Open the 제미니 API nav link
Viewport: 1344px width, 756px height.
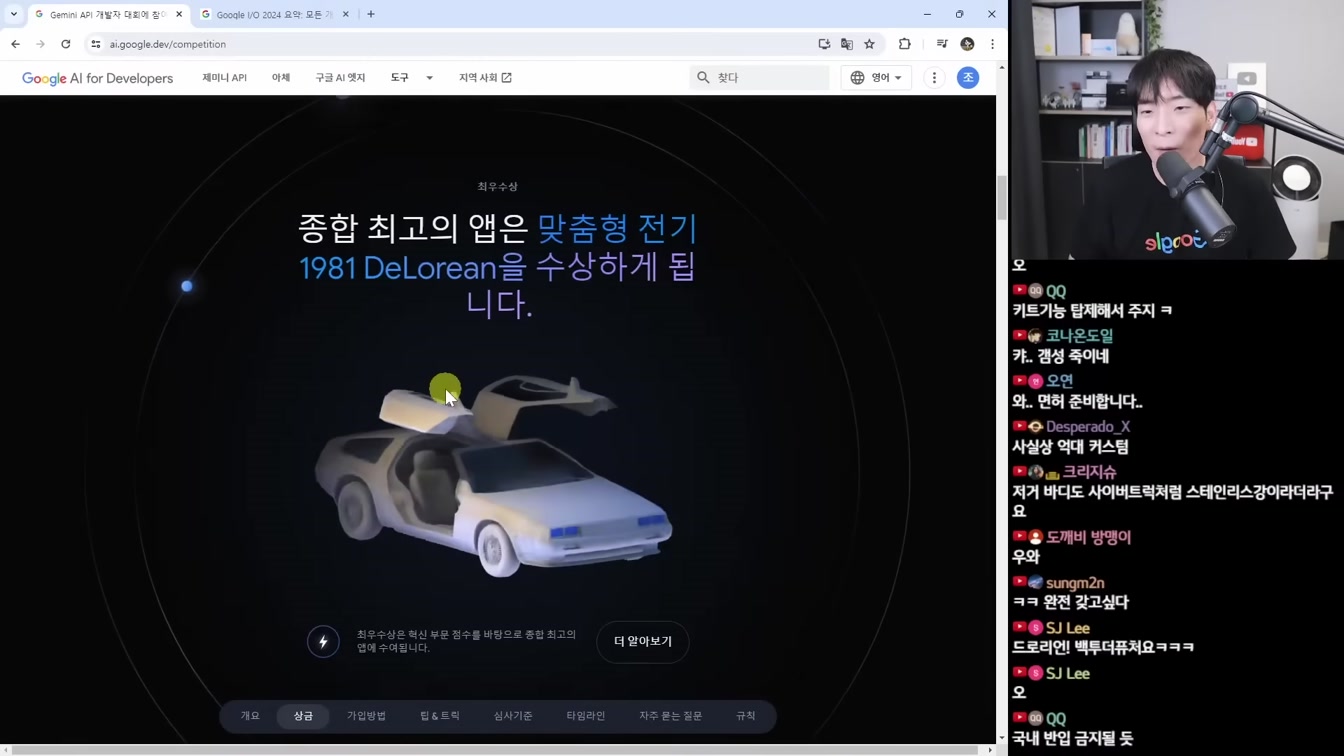click(x=224, y=77)
